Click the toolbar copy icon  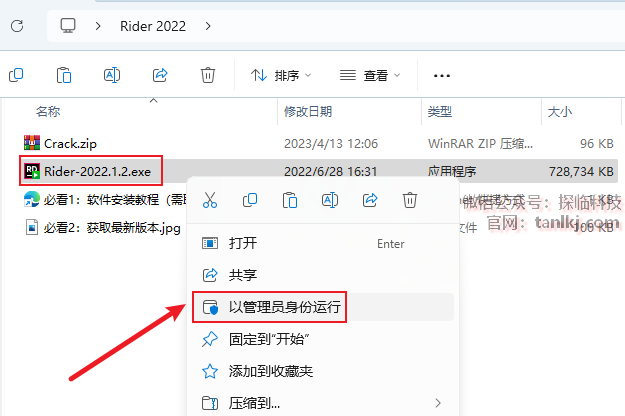click(x=16, y=75)
